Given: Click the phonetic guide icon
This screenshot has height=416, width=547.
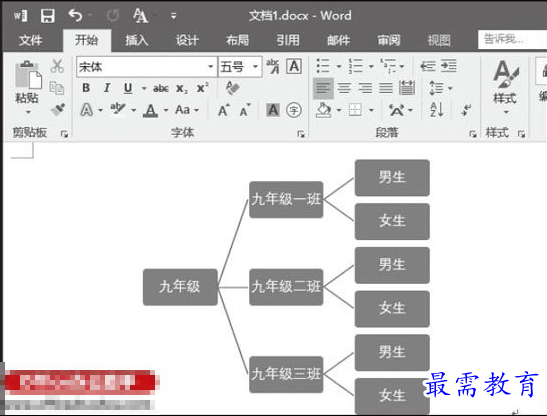Looking at the screenshot, I should click(x=273, y=66).
